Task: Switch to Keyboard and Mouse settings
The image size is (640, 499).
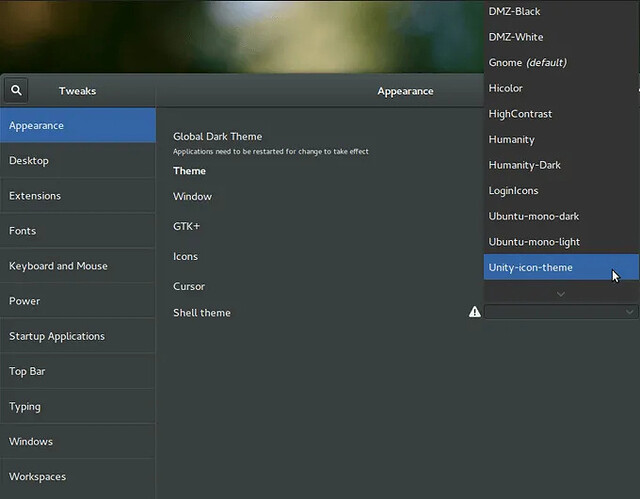Action: (78, 266)
